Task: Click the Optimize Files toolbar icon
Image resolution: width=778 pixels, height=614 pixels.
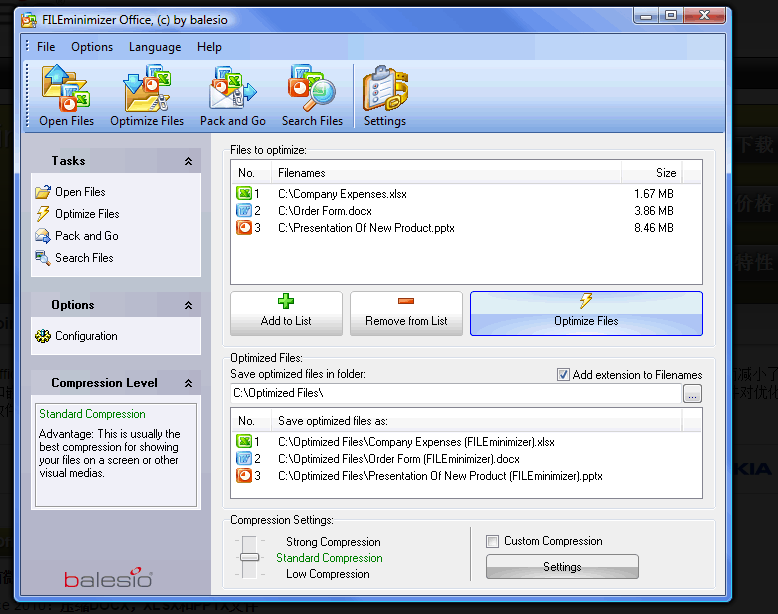Action: 147,88
